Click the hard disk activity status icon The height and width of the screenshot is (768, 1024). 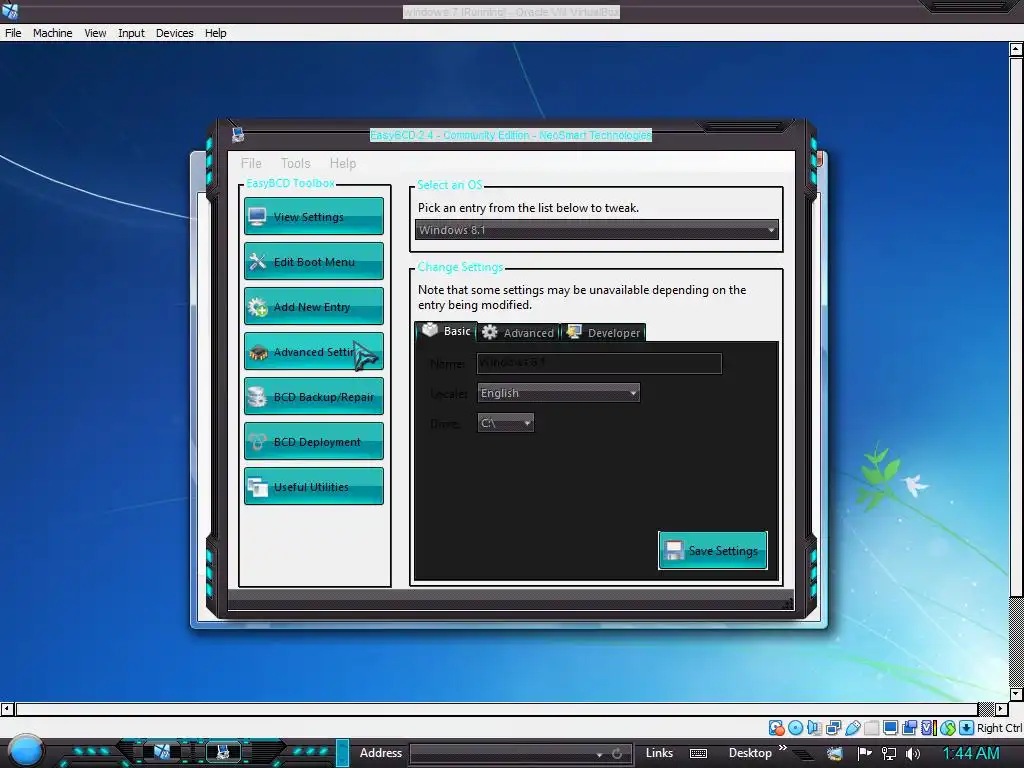[776, 728]
